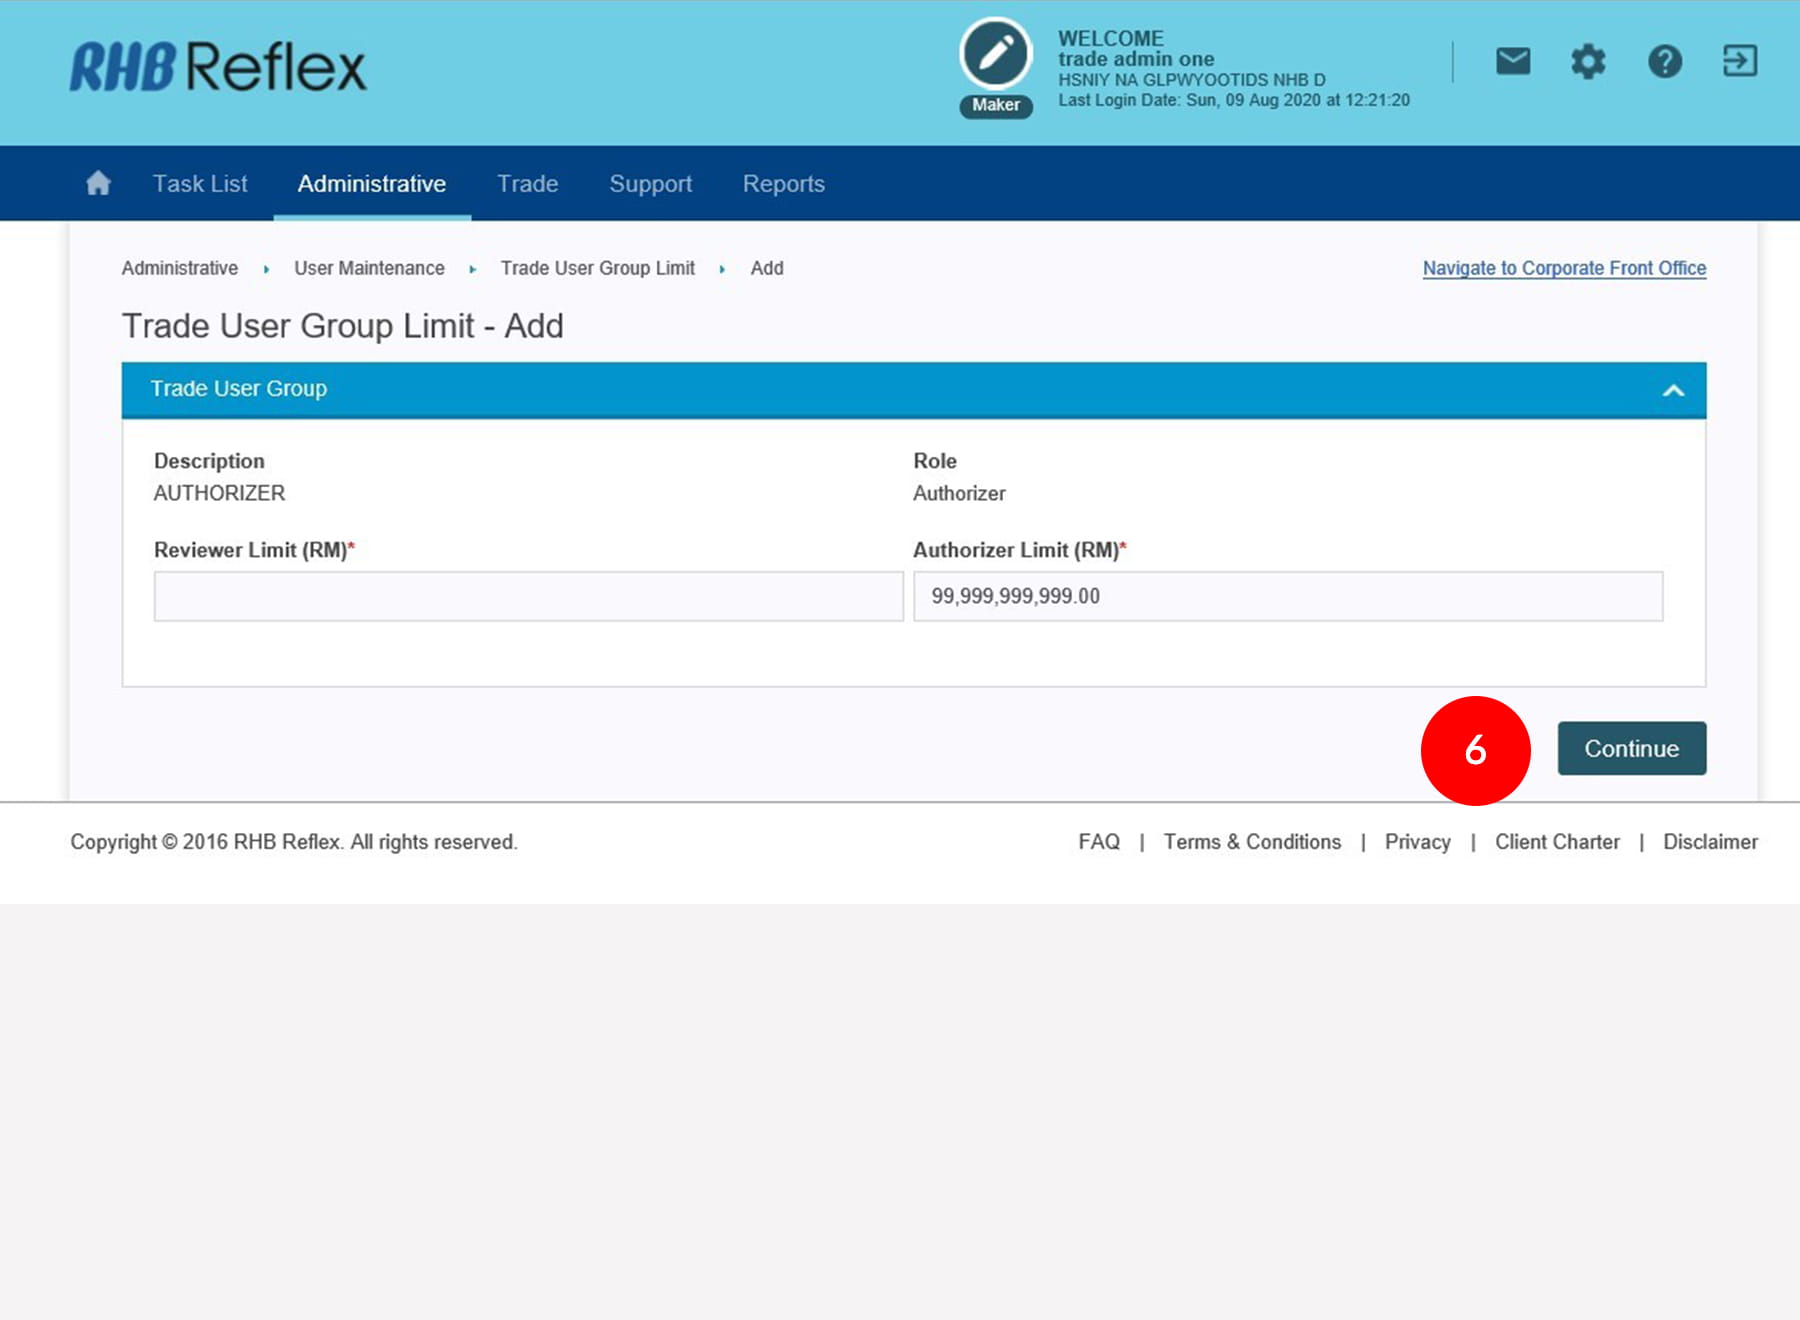The image size is (1800, 1320).
Task: Go to User Maintenance breadcrumb
Action: pos(369,268)
